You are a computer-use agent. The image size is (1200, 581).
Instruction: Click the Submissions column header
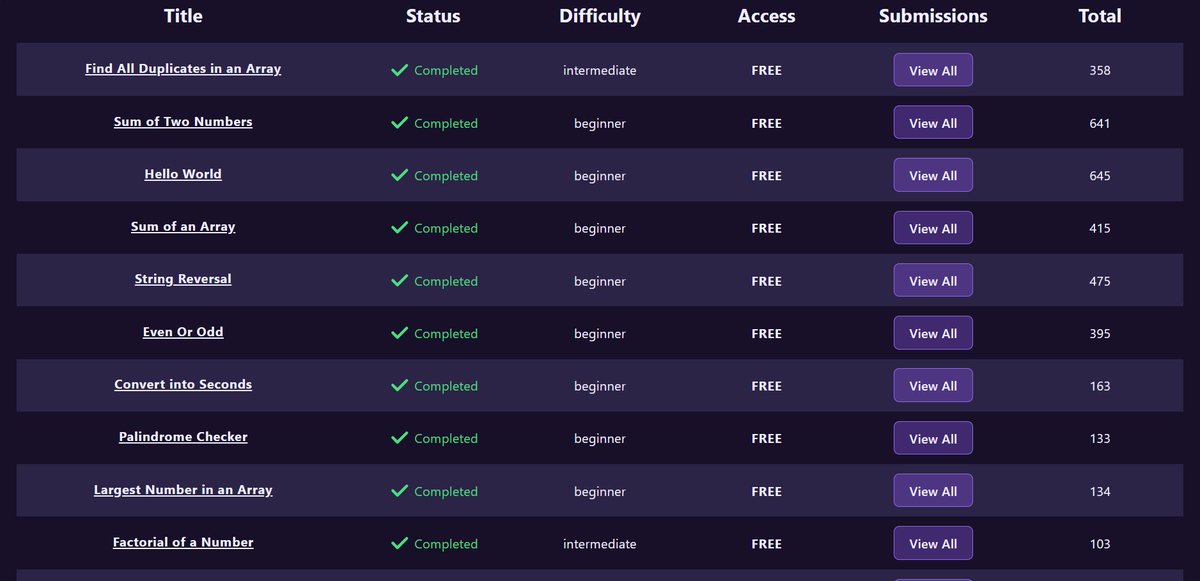pos(933,16)
